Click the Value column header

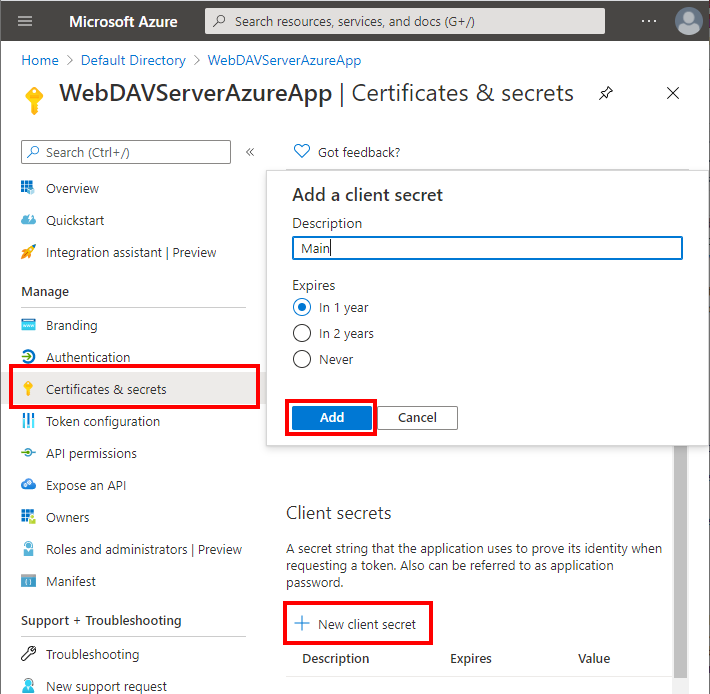point(594,658)
